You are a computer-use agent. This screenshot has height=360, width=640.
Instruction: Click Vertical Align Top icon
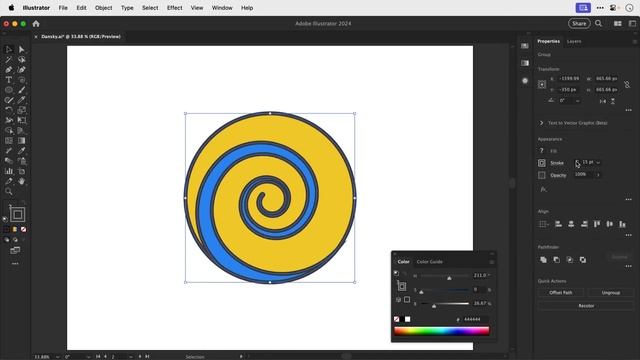click(597, 224)
